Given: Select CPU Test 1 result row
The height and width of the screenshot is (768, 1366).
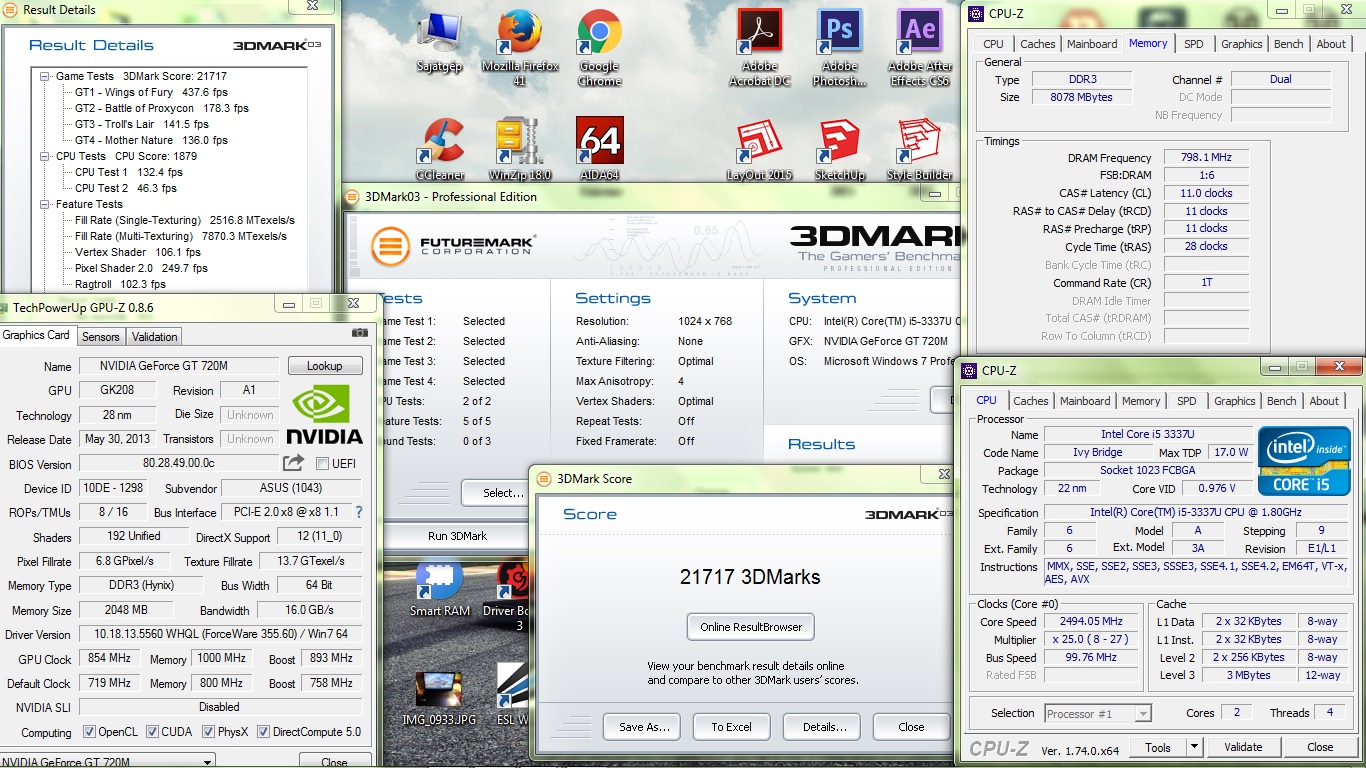Looking at the screenshot, I should click(128, 172).
